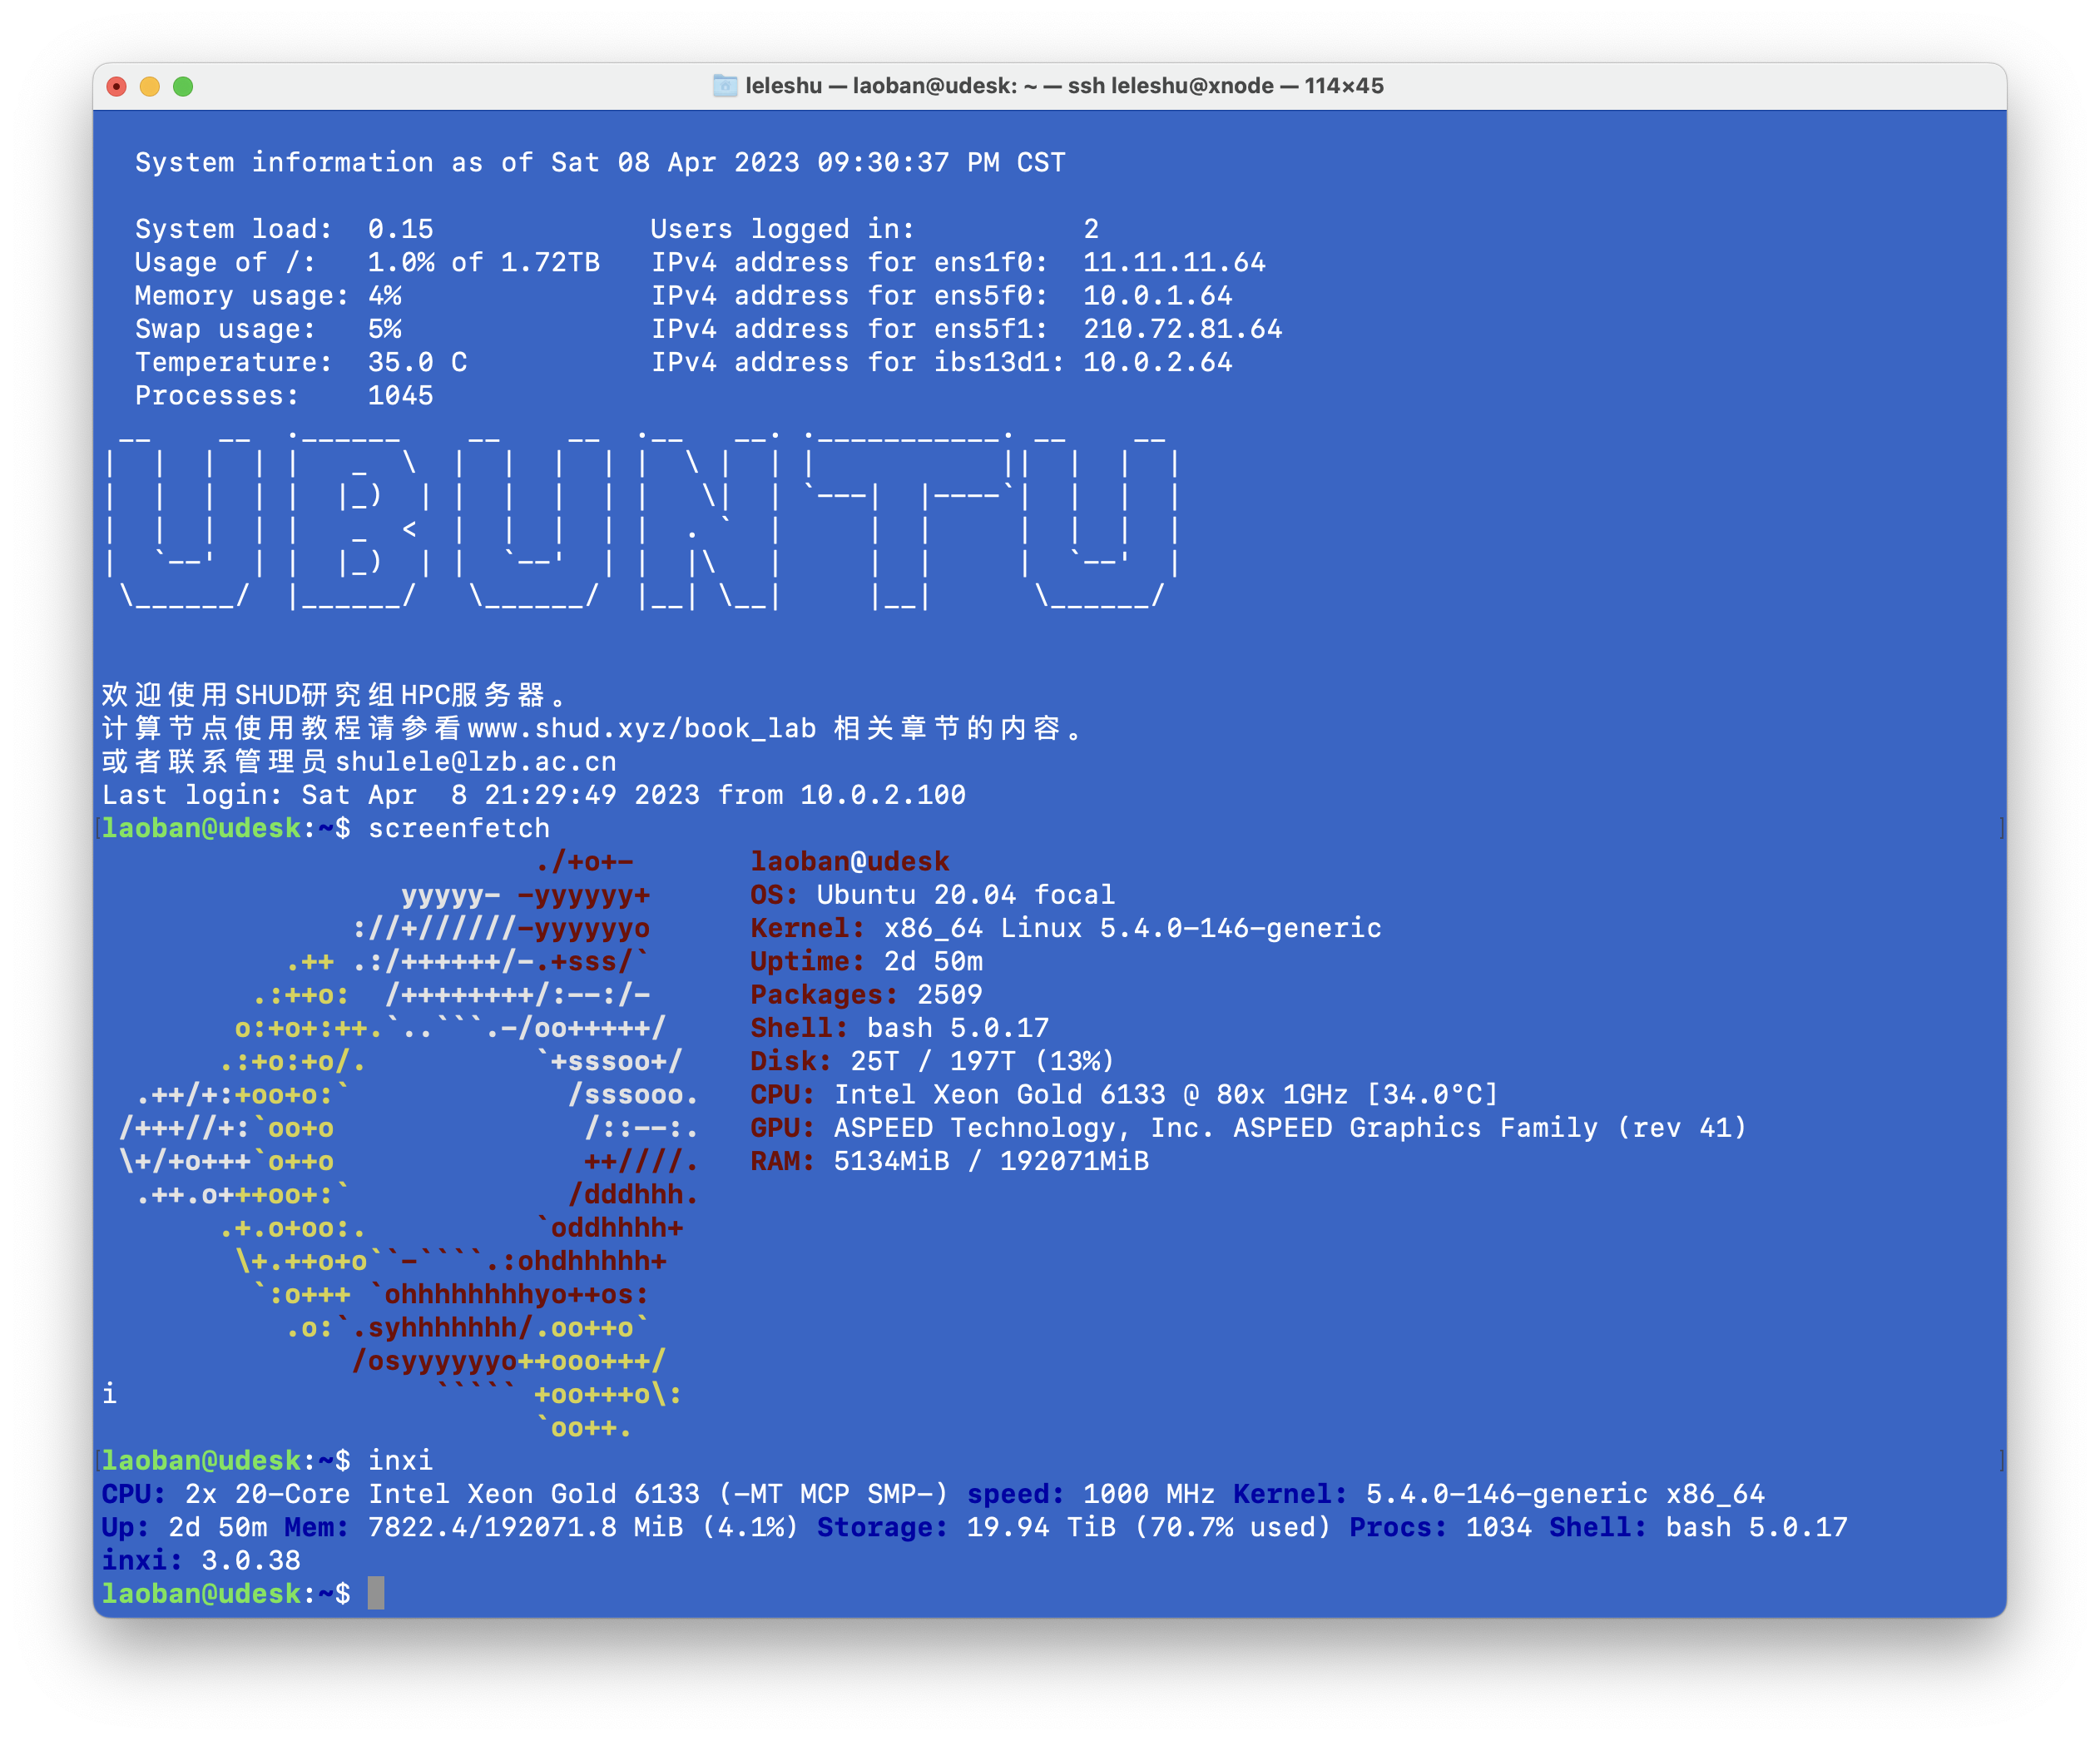Click IPv4 address 10.0.2.64 for ibs13d1
Viewport: 2100px width, 1741px height.
point(1158,362)
